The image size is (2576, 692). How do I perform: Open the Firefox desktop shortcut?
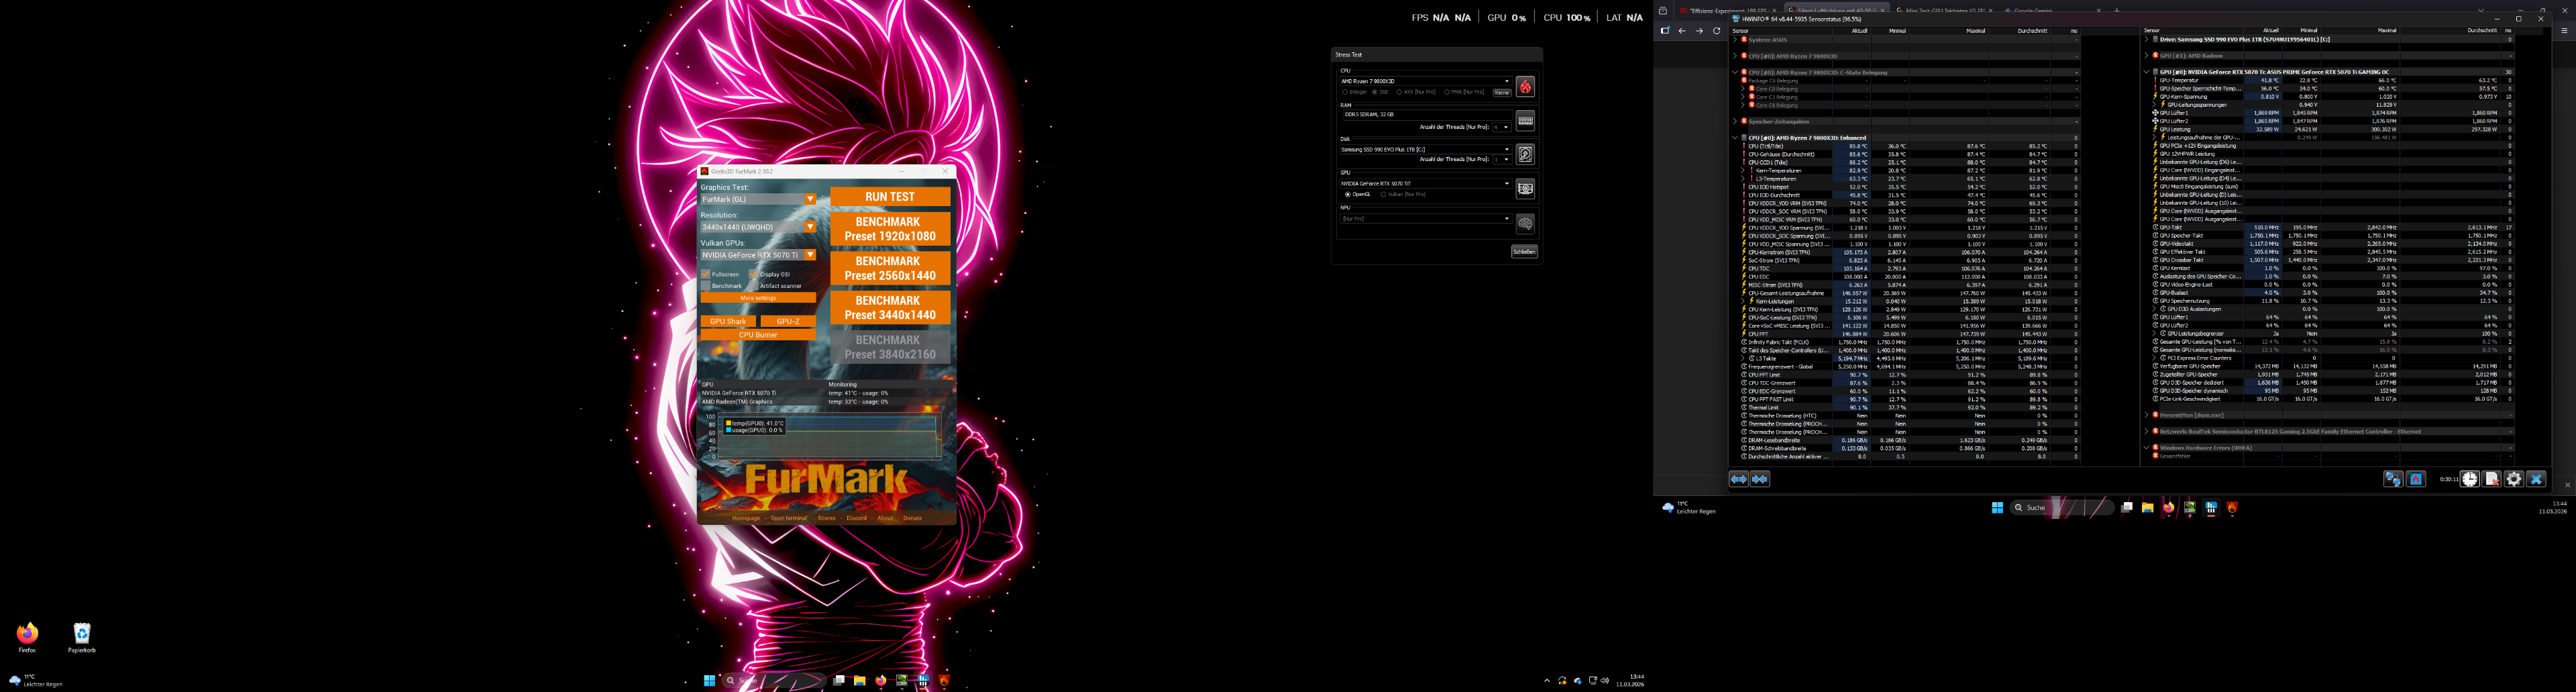point(27,637)
